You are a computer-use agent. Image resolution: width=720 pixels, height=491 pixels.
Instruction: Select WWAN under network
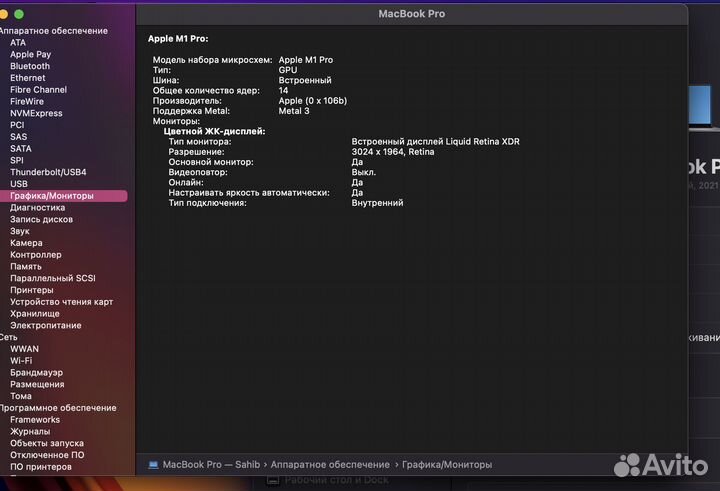tap(24, 349)
